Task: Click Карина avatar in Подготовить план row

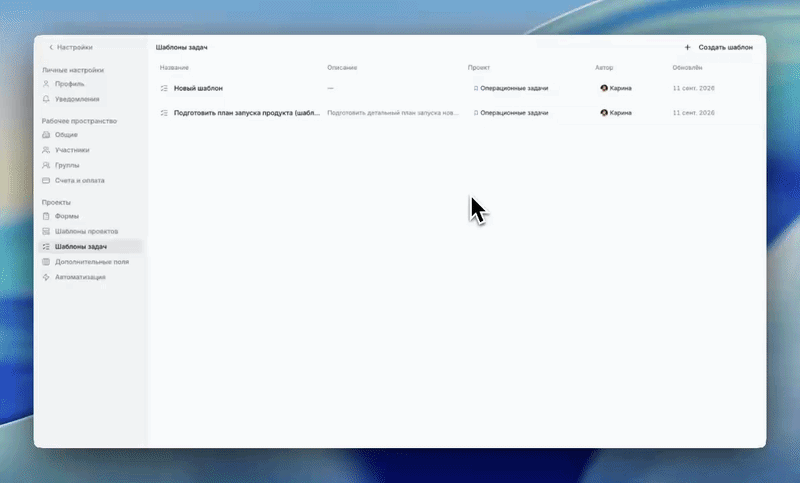Action: pos(604,113)
